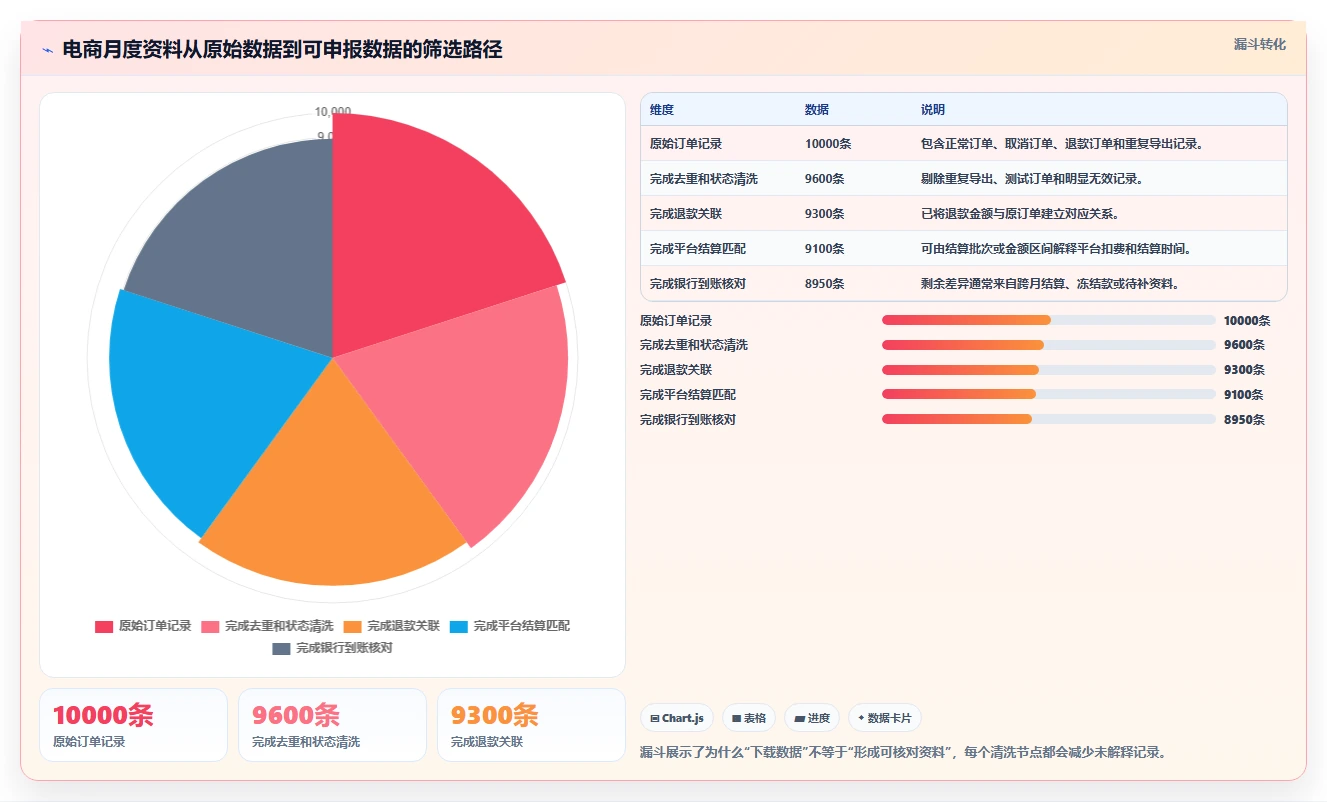Click the 数据 column header
The width and height of the screenshot is (1327, 802).
tap(817, 110)
